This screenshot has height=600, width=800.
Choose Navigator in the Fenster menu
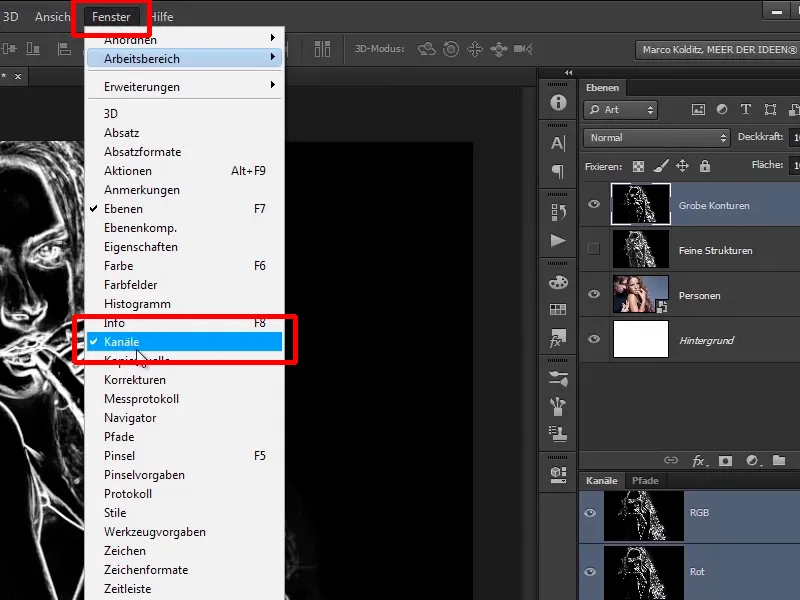click(185, 418)
